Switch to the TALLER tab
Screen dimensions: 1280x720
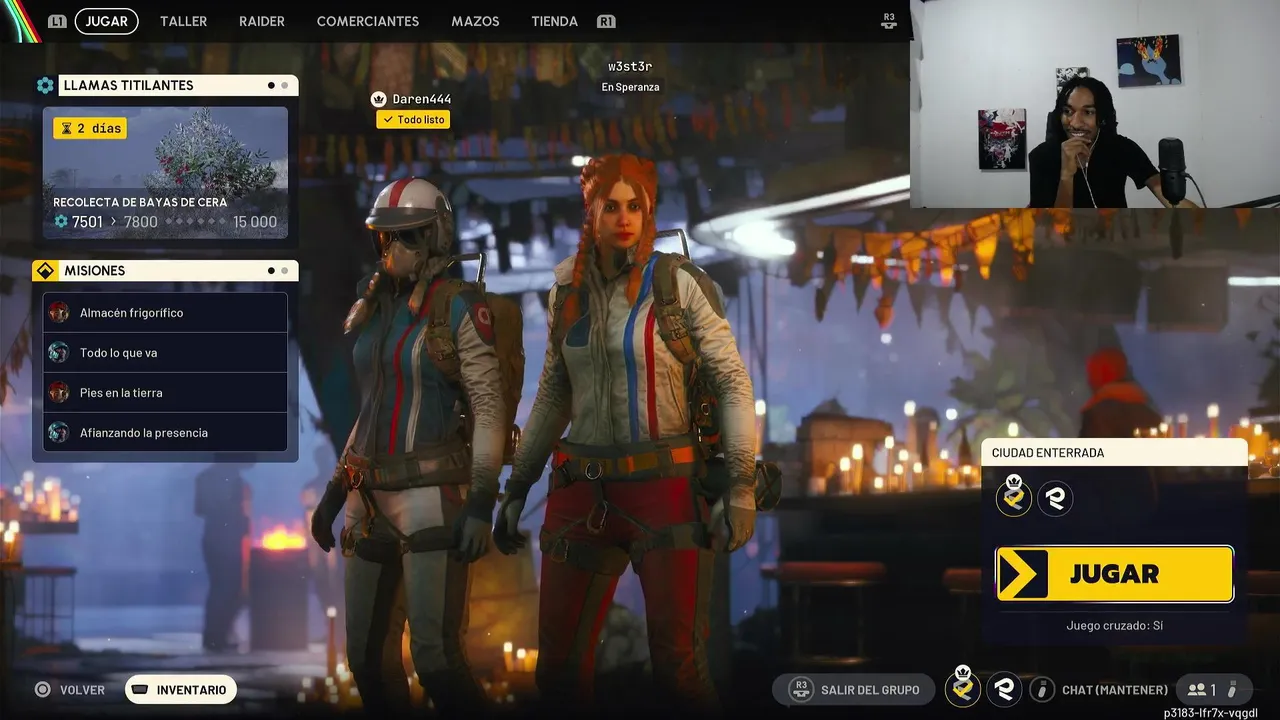pos(184,21)
